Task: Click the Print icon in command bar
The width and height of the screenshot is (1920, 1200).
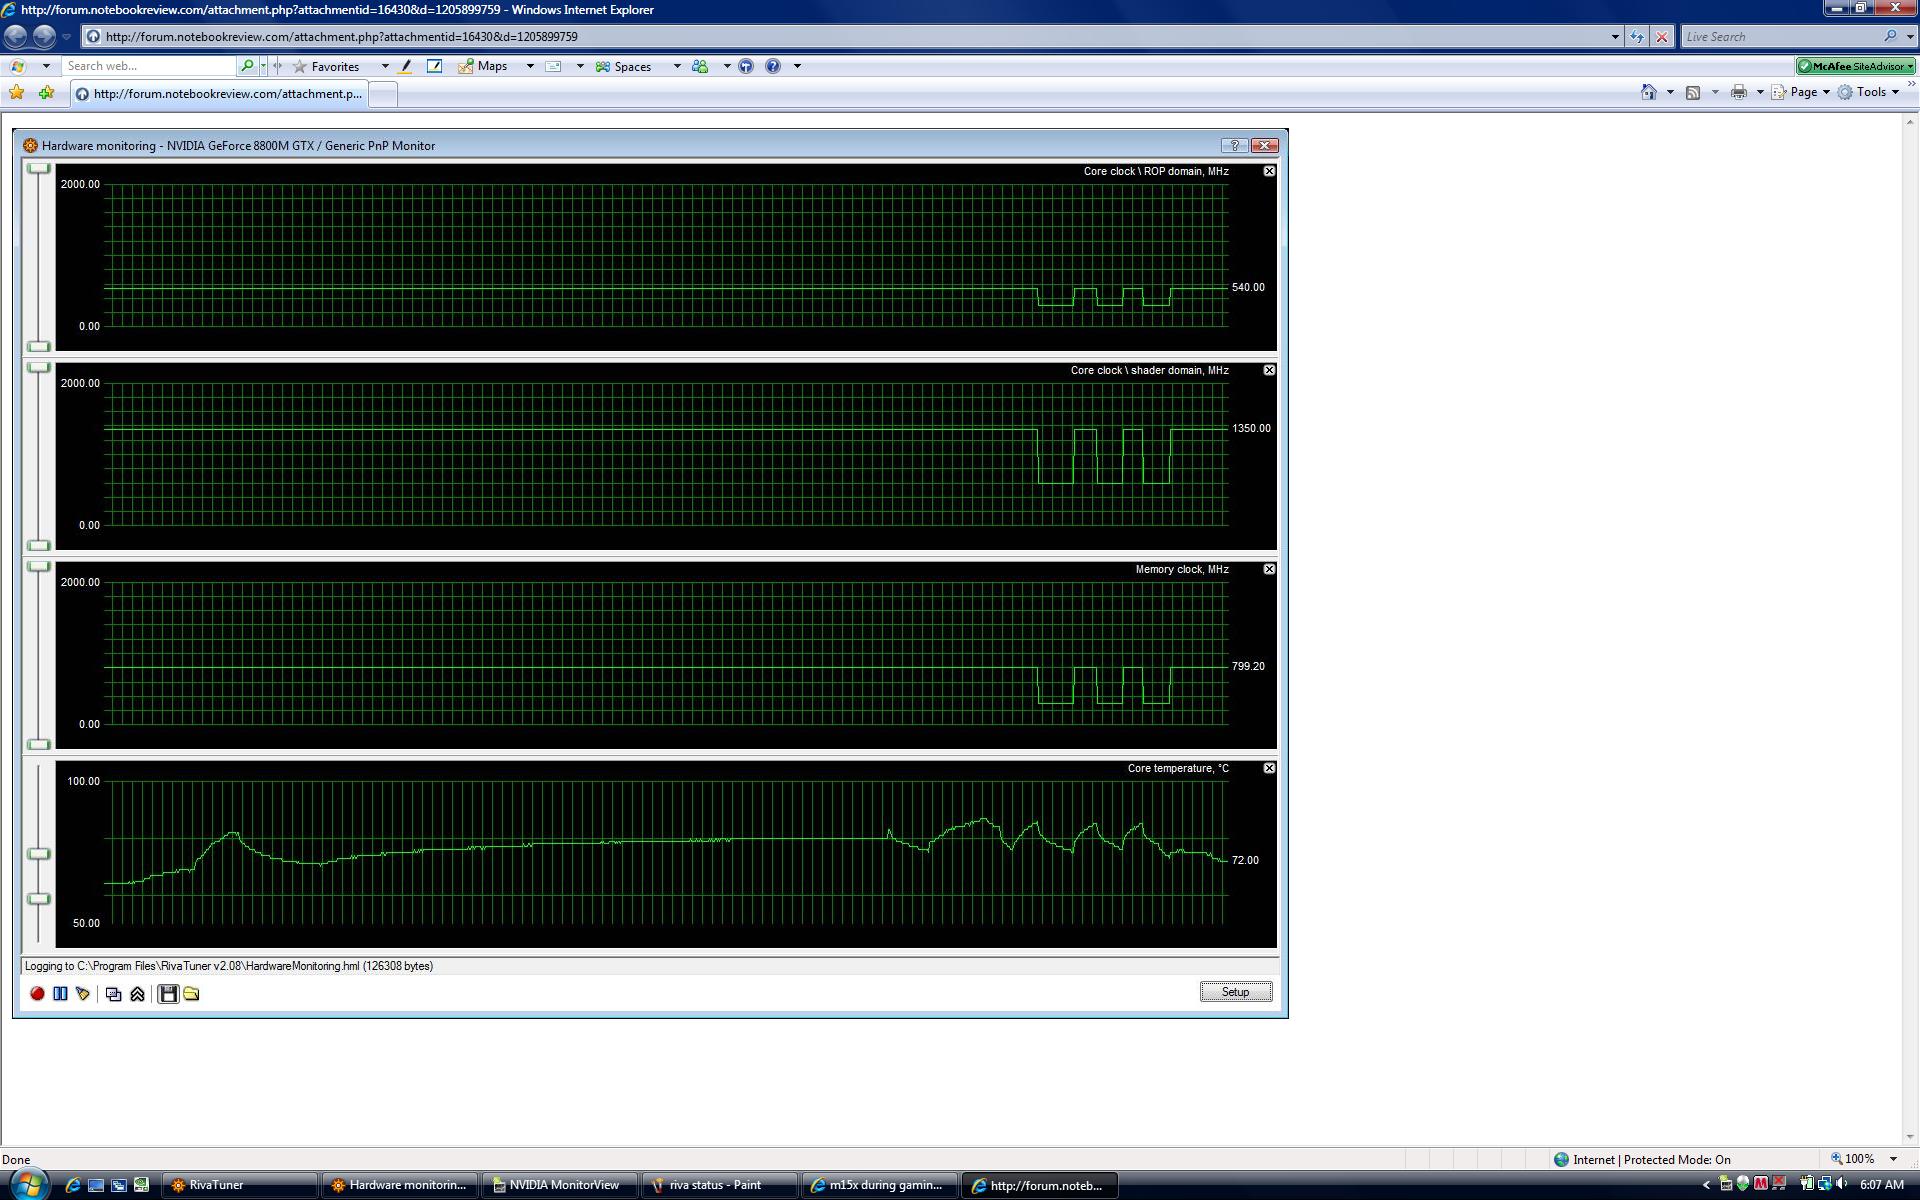Action: pyautogui.click(x=1739, y=92)
